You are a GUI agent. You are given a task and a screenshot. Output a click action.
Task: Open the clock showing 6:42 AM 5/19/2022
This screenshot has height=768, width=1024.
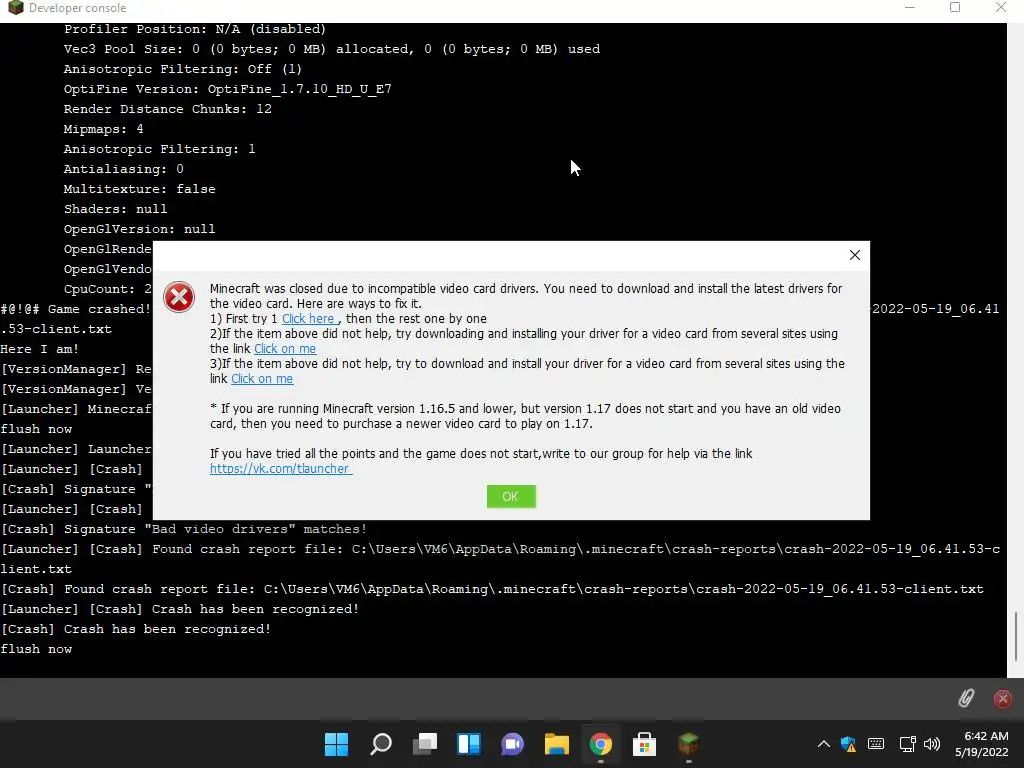(x=982, y=744)
